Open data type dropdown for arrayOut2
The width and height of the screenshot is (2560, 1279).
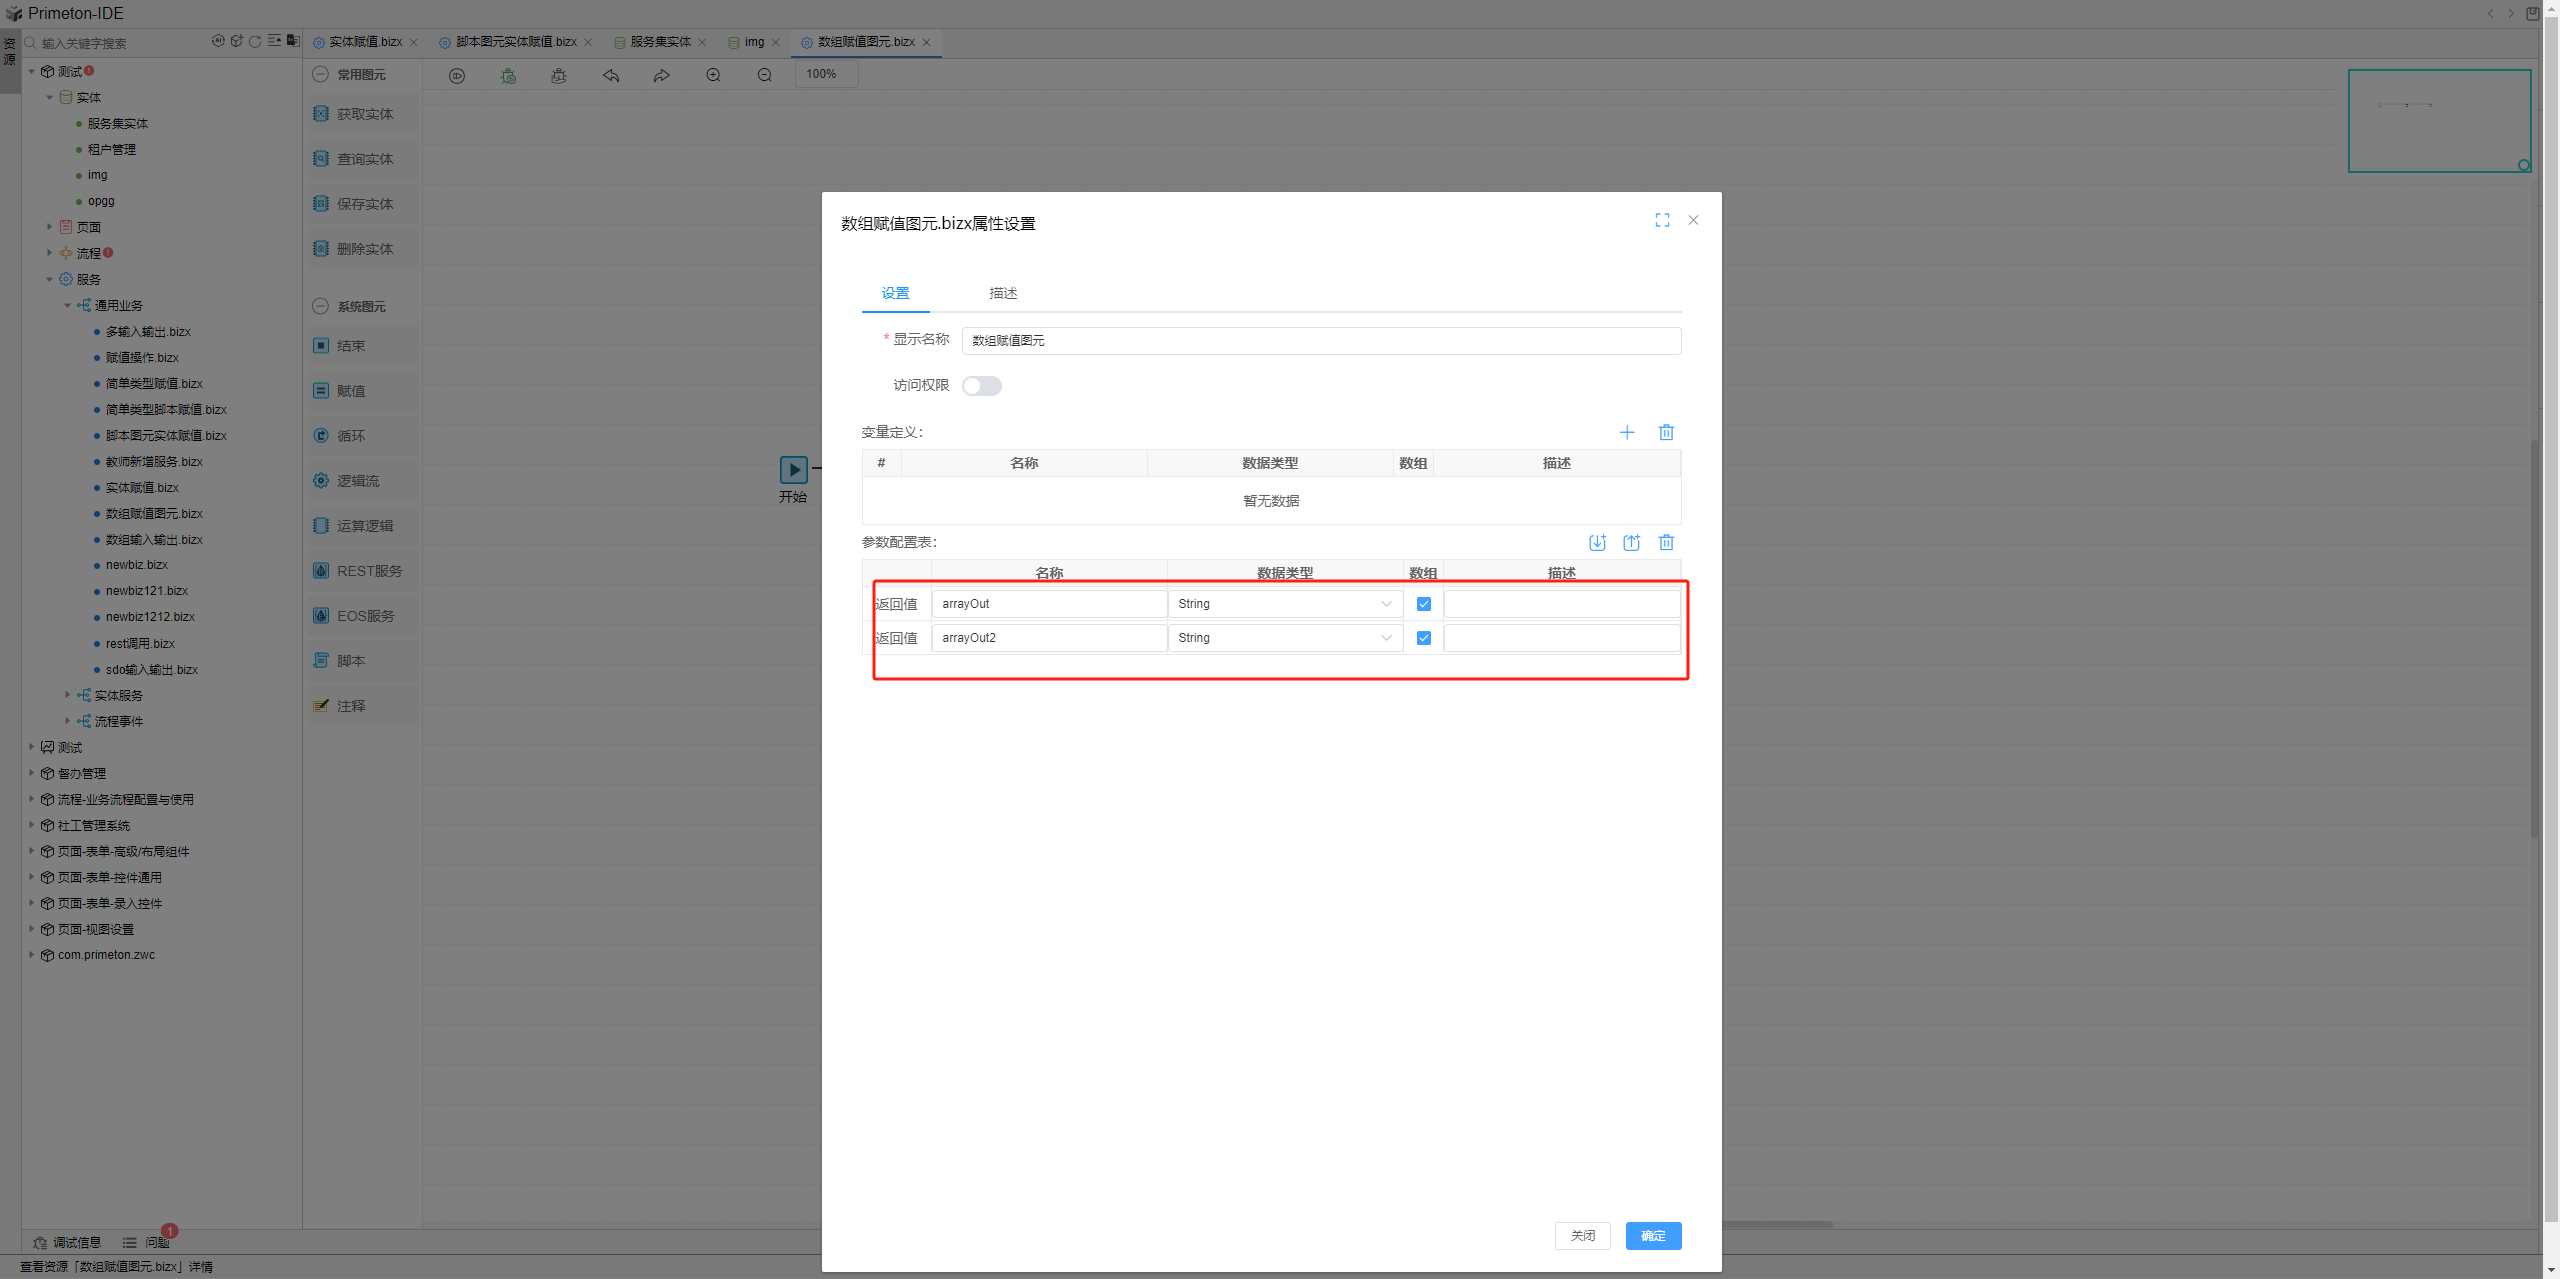pyautogui.click(x=1284, y=638)
